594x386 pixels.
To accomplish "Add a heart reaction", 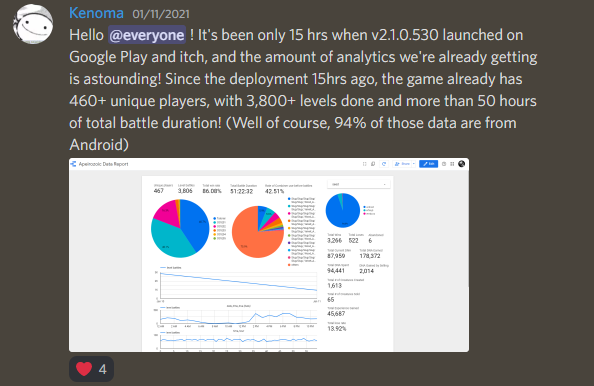I will (x=91, y=369).
